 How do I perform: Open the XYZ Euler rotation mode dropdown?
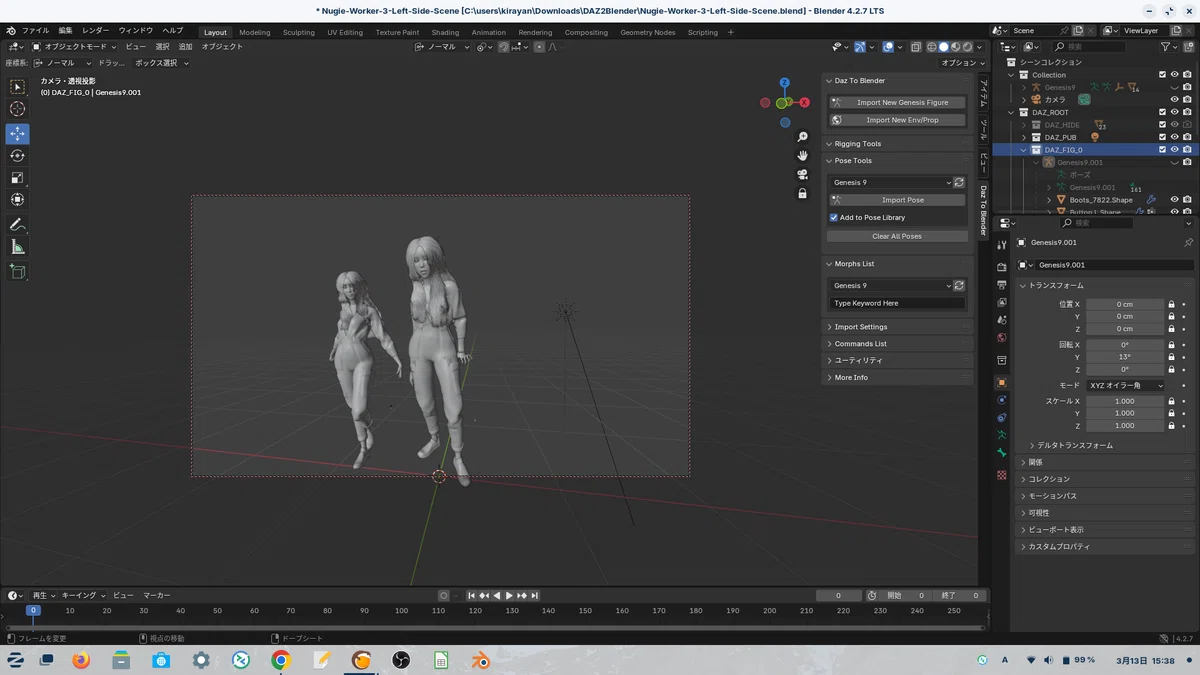[x=1125, y=385]
